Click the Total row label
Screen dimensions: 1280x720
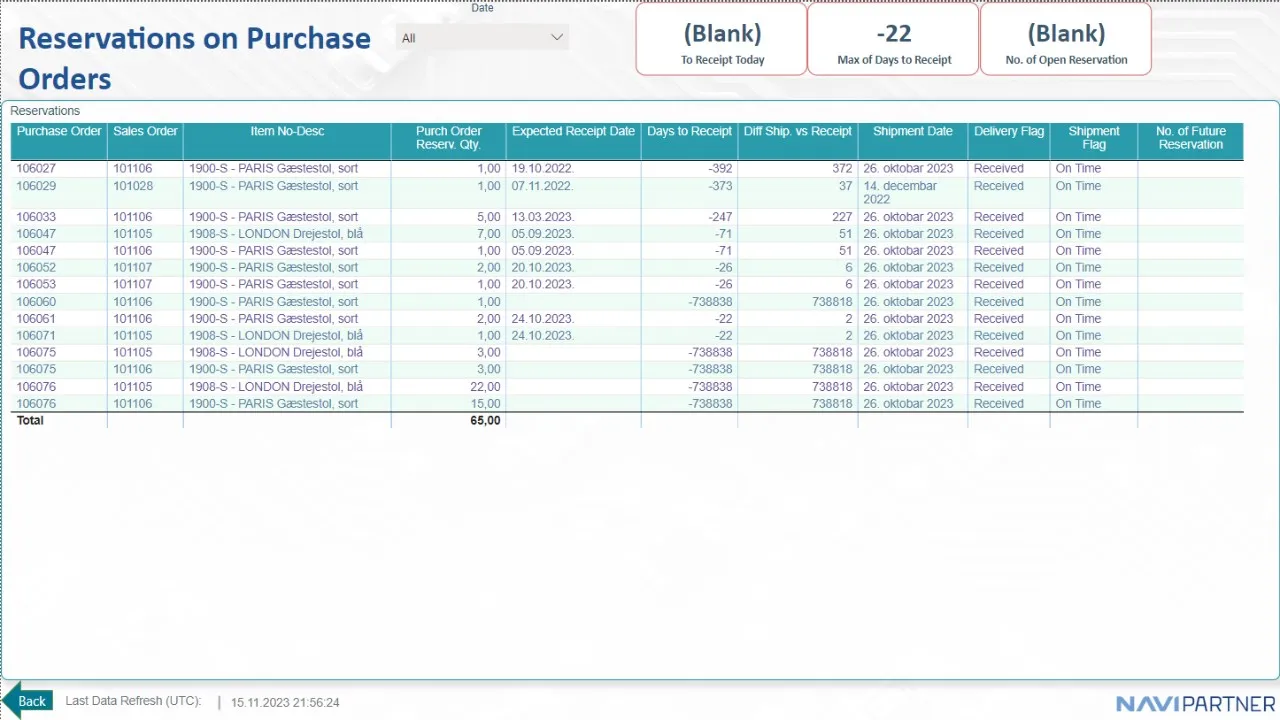[30, 421]
